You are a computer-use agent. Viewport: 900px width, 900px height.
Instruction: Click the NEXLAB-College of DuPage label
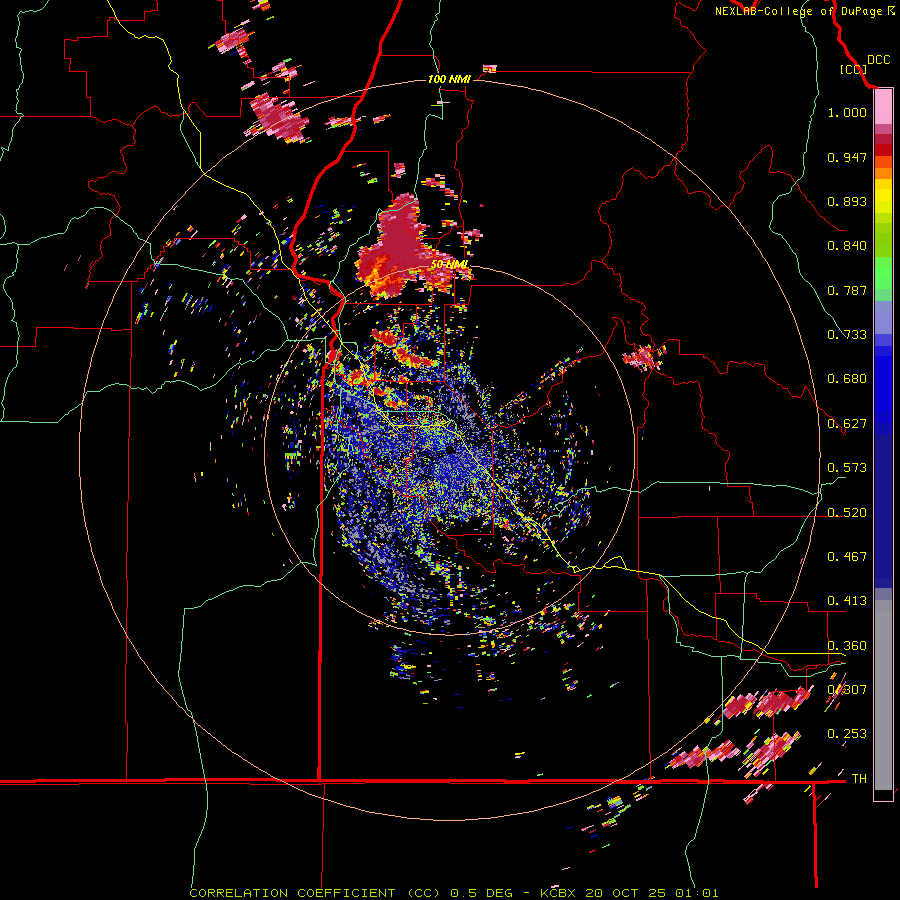[x=800, y=11]
